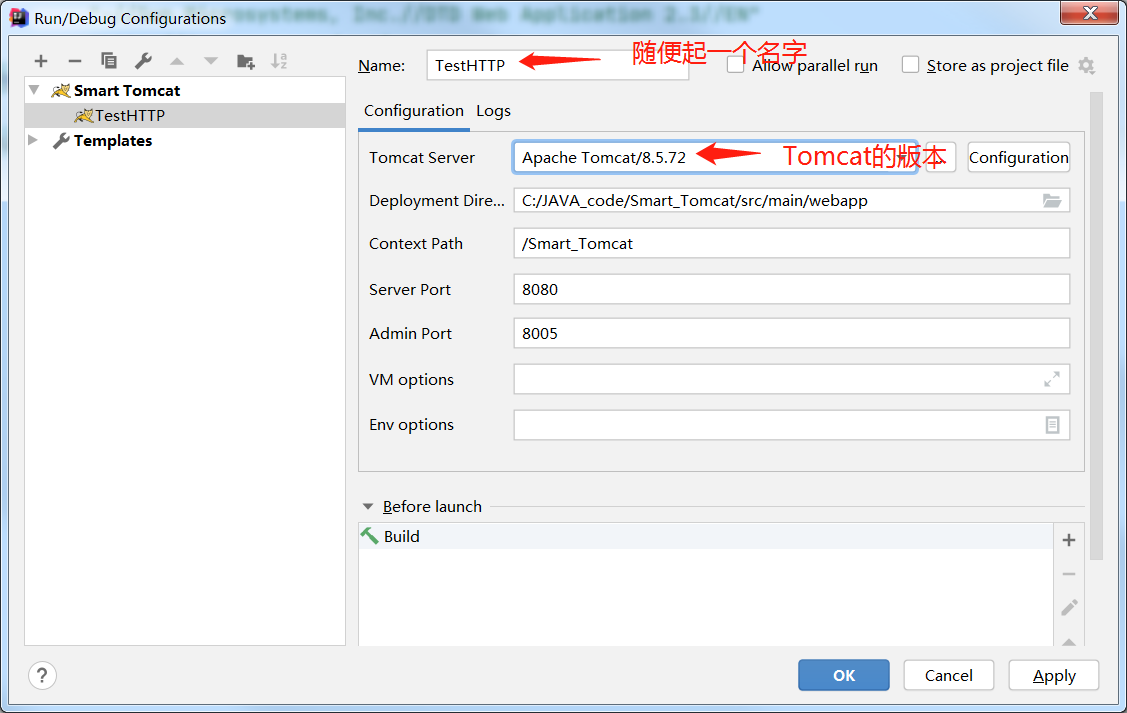Focus Server Port 8080 field
Viewport: 1127px width, 713px height.
tap(791, 290)
